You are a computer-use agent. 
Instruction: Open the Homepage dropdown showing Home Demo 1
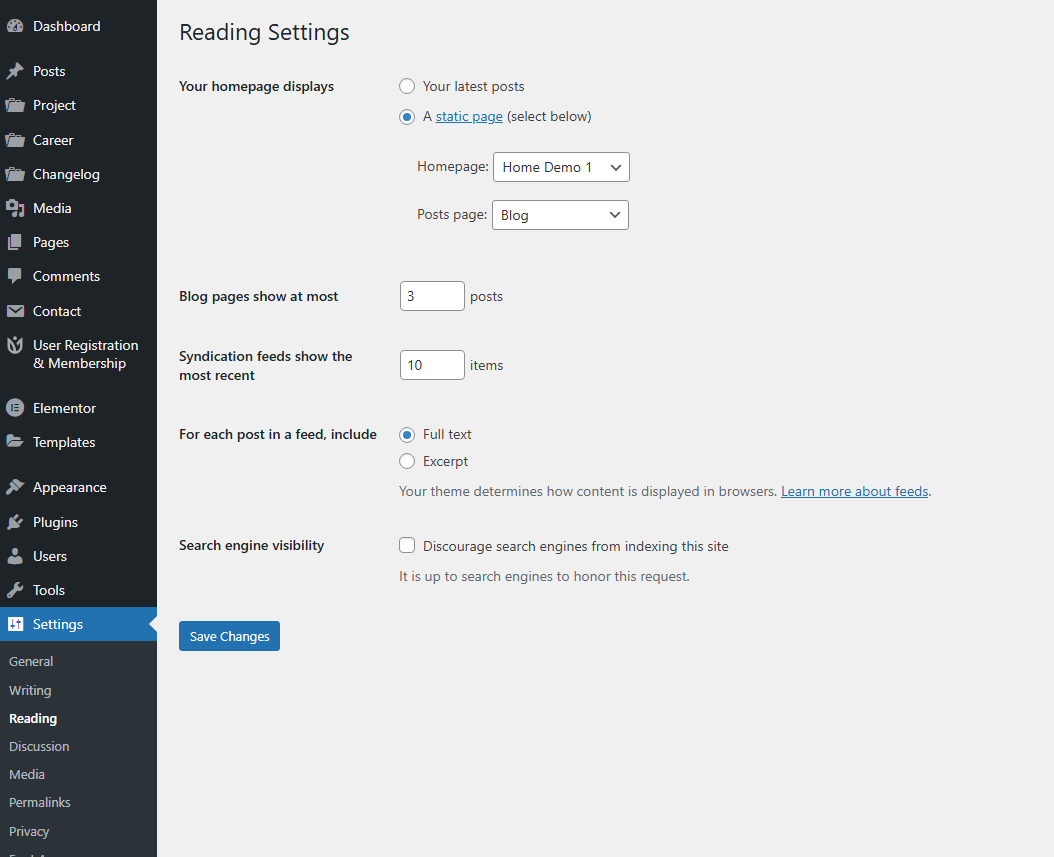(x=561, y=167)
